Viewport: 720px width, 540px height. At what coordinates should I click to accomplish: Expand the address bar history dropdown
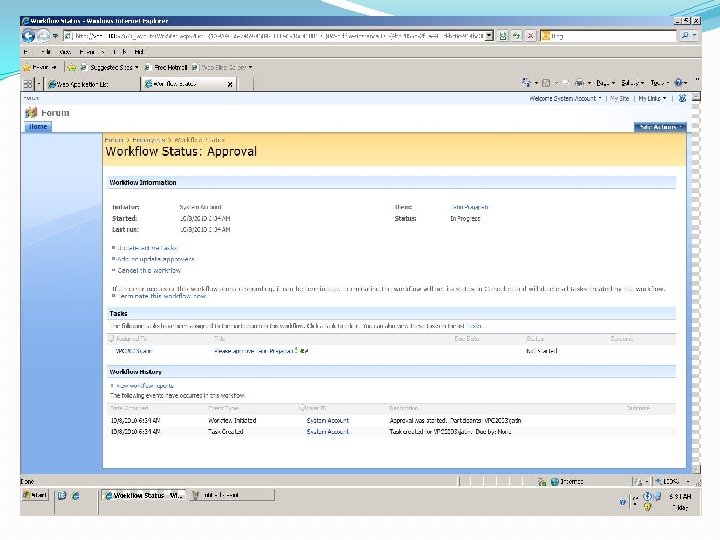coord(489,36)
